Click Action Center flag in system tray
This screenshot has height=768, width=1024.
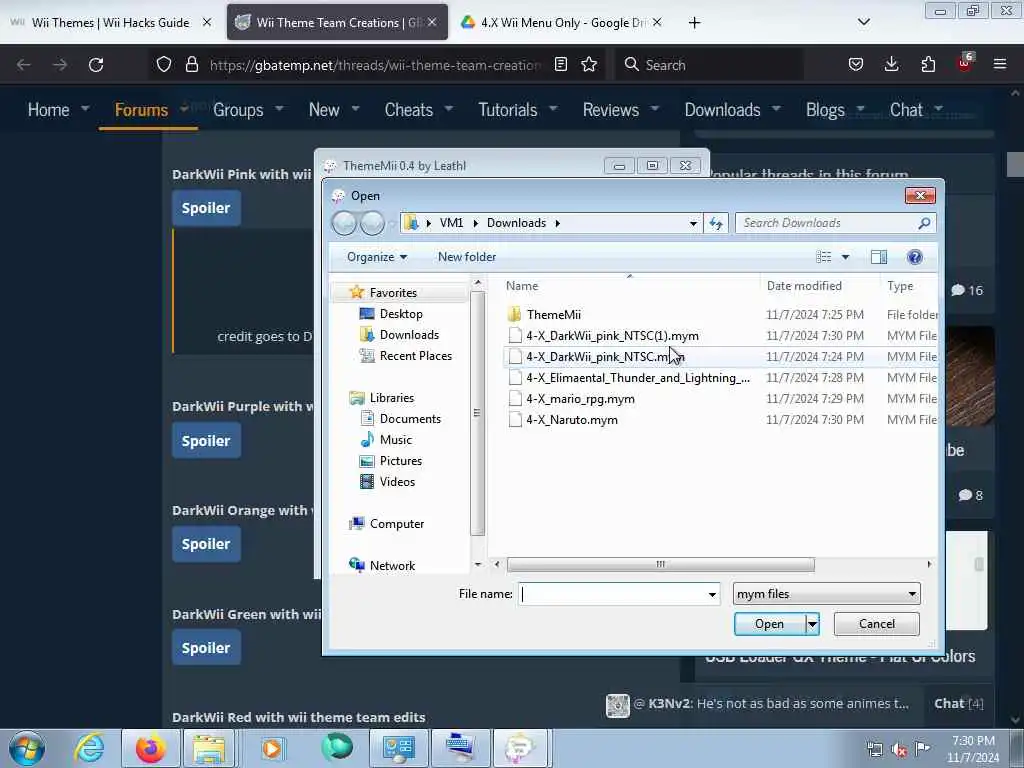click(922, 748)
